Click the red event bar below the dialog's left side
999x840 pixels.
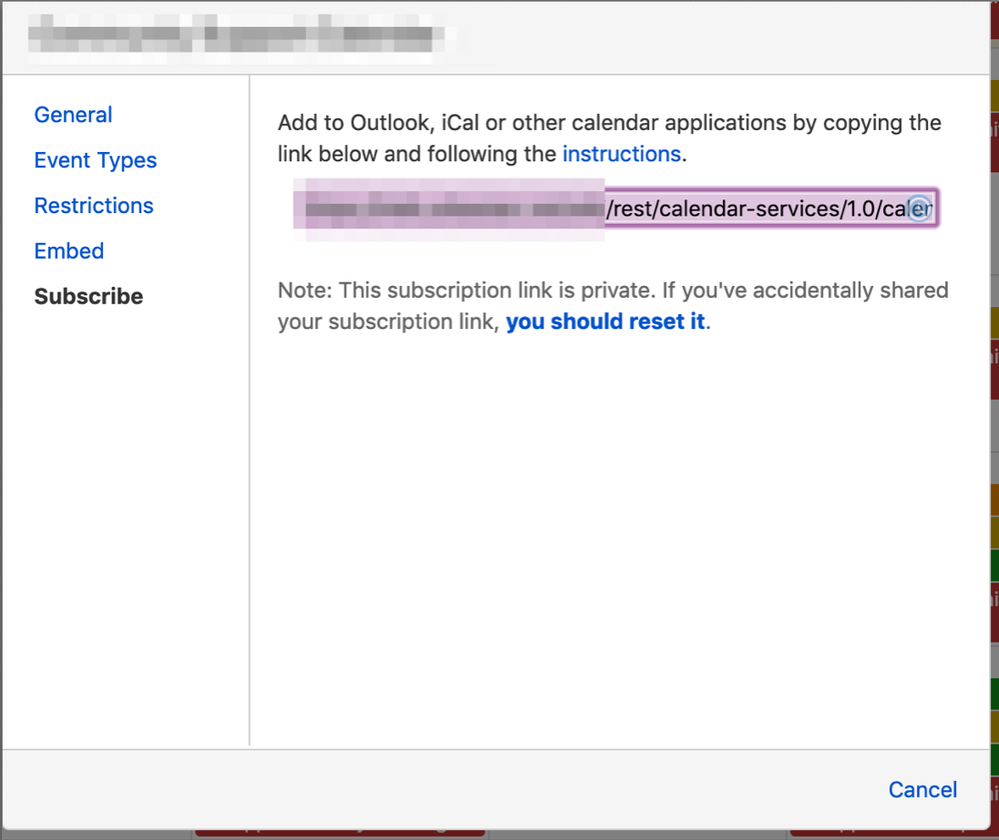click(x=340, y=833)
